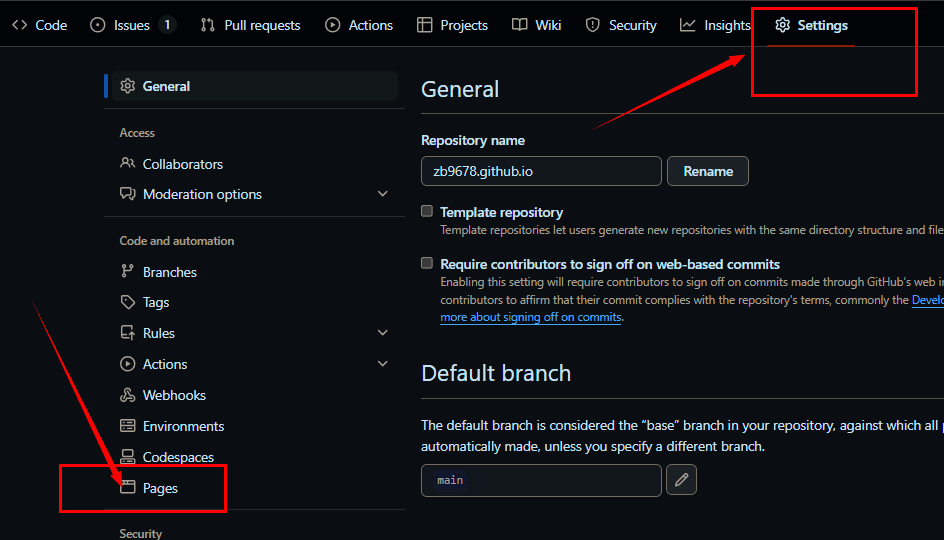Click the Branches git icon

coord(127,272)
